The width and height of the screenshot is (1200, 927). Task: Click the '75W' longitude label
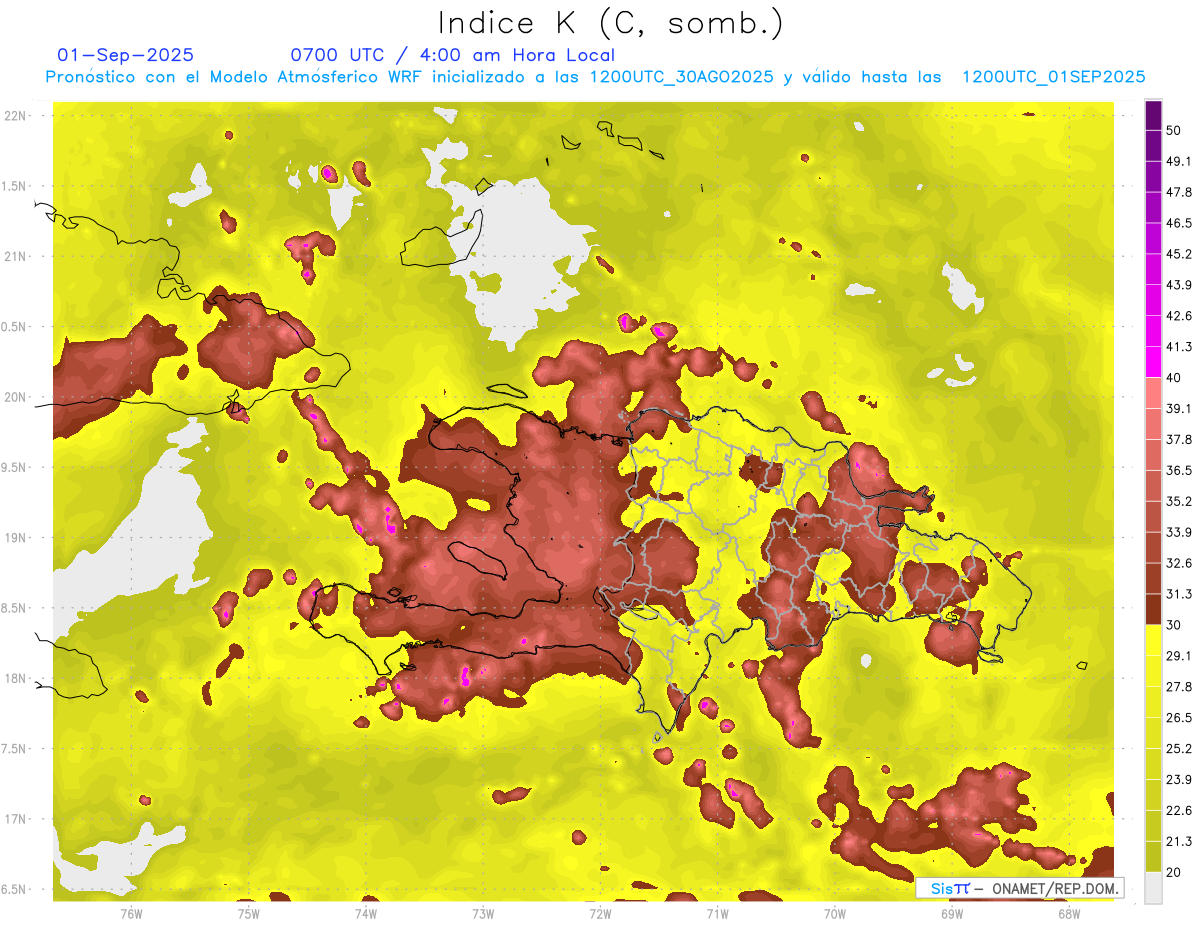[x=248, y=914]
